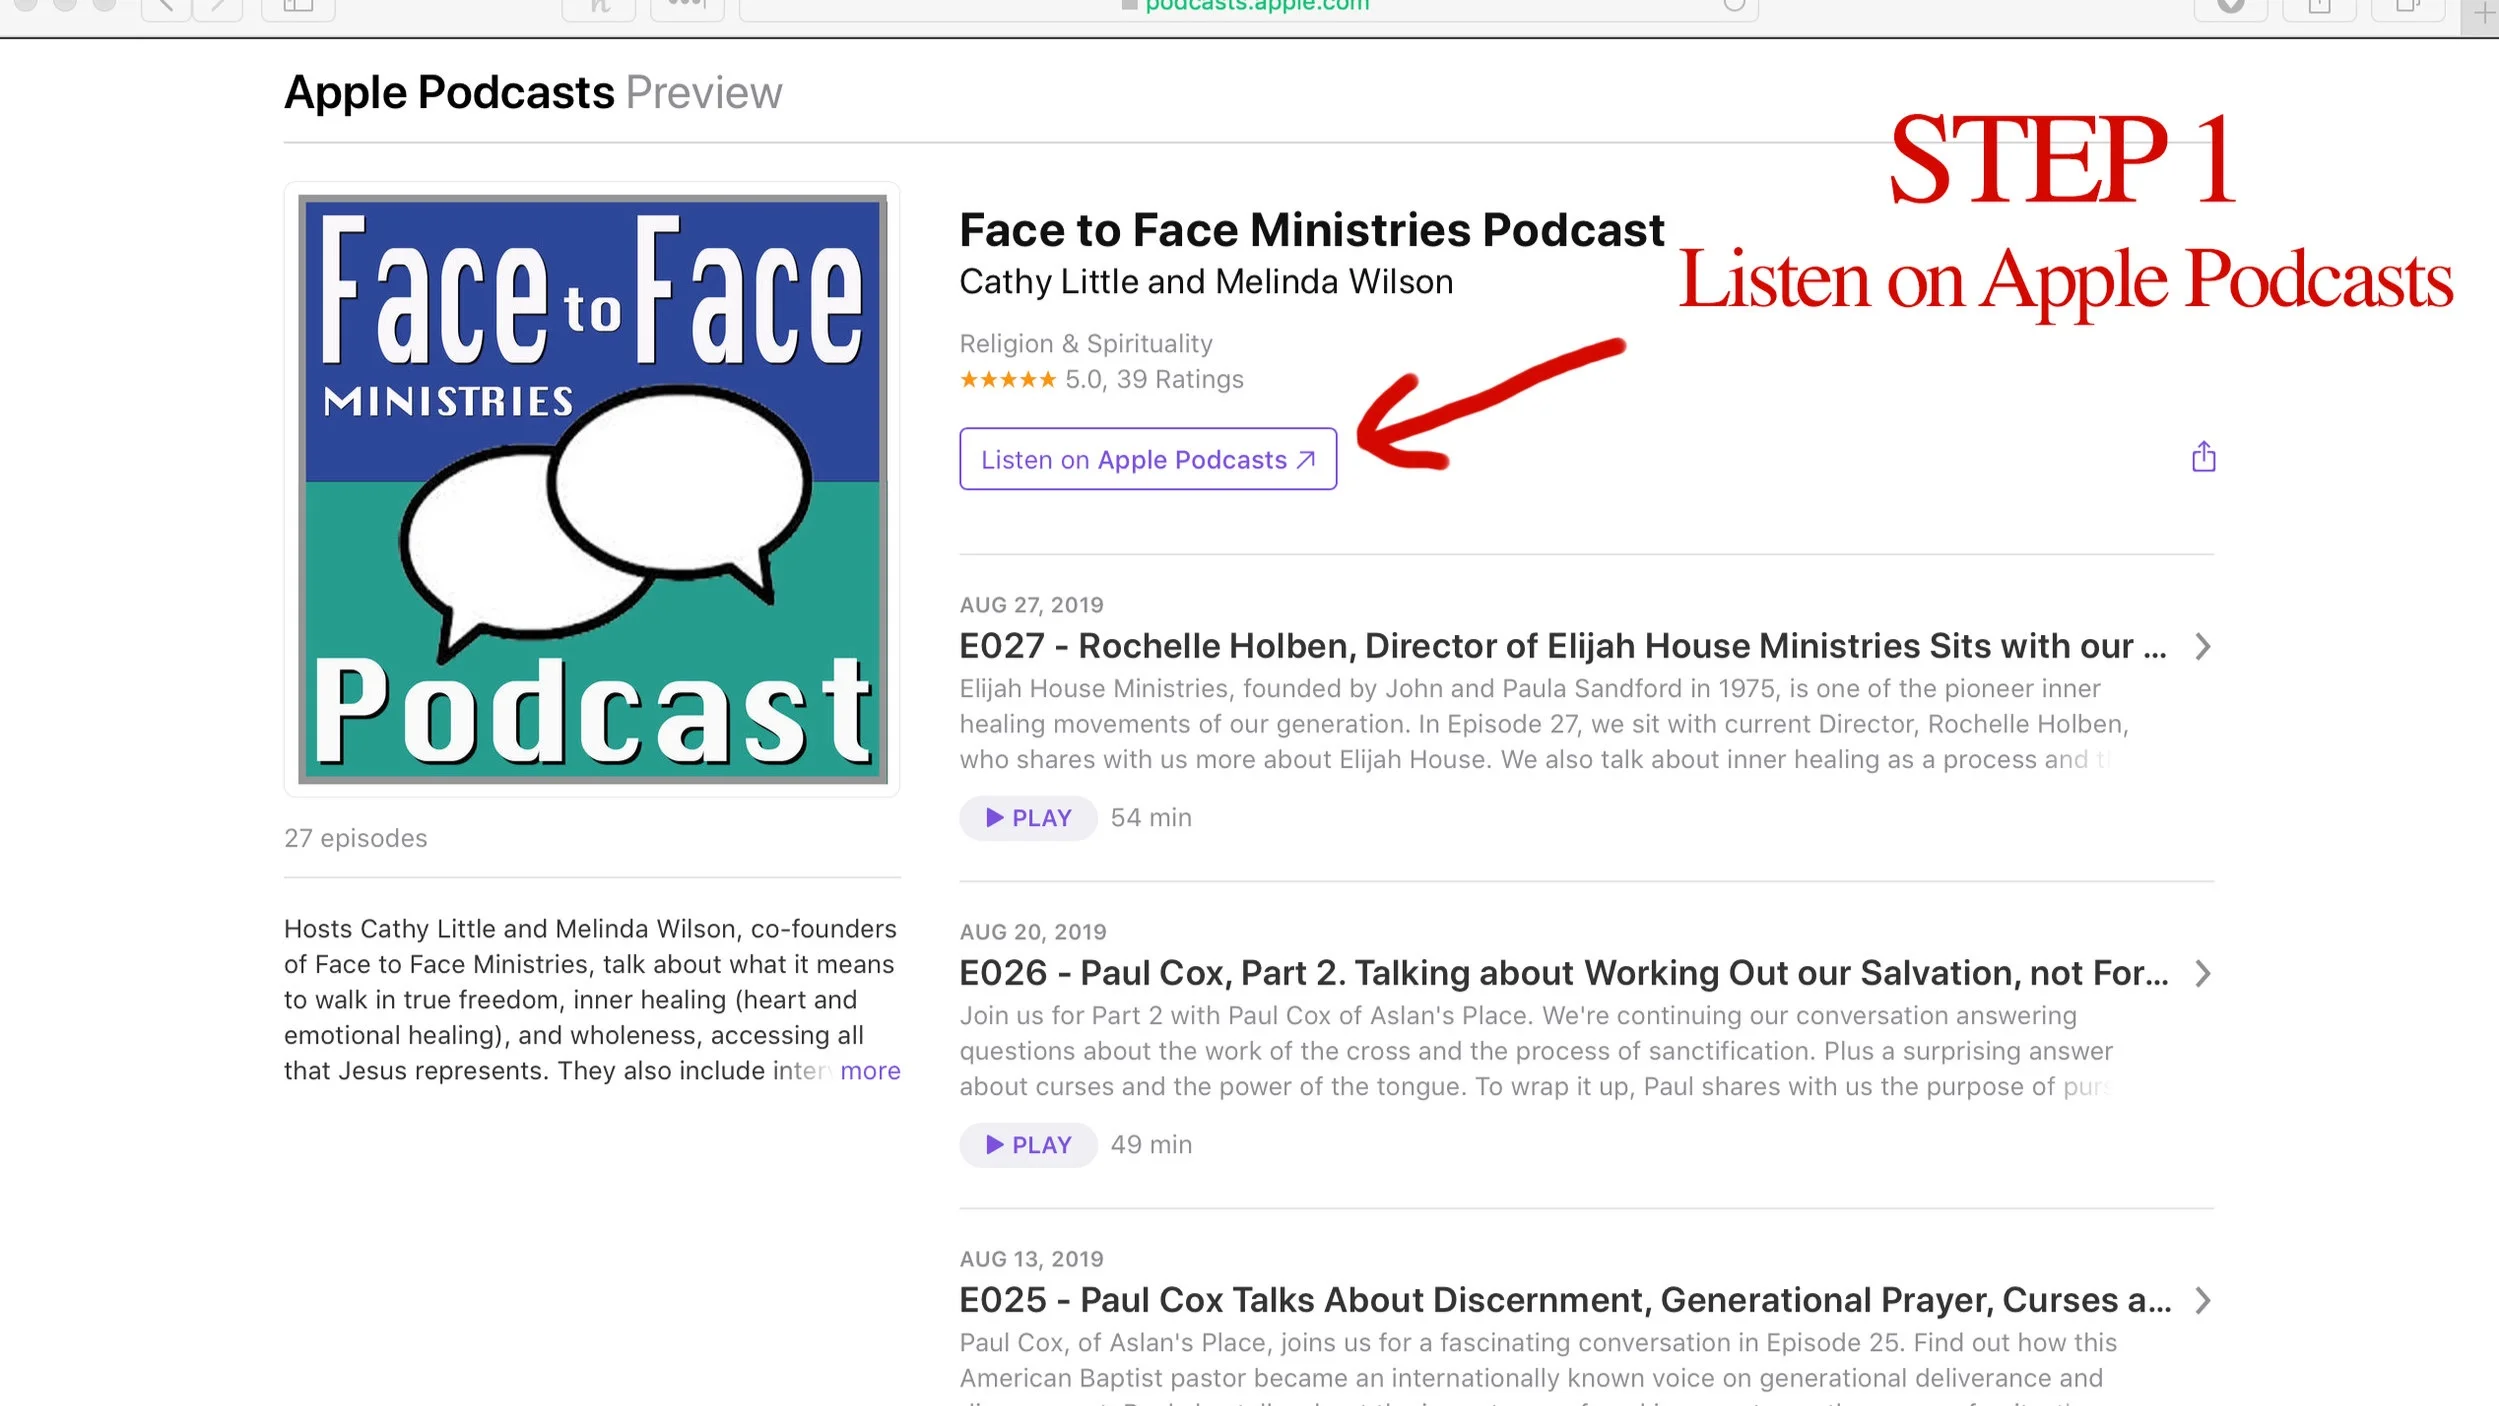Click the Apple Podcasts Preview heading
Viewport: 2499px width, 1406px height.
point(533,93)
